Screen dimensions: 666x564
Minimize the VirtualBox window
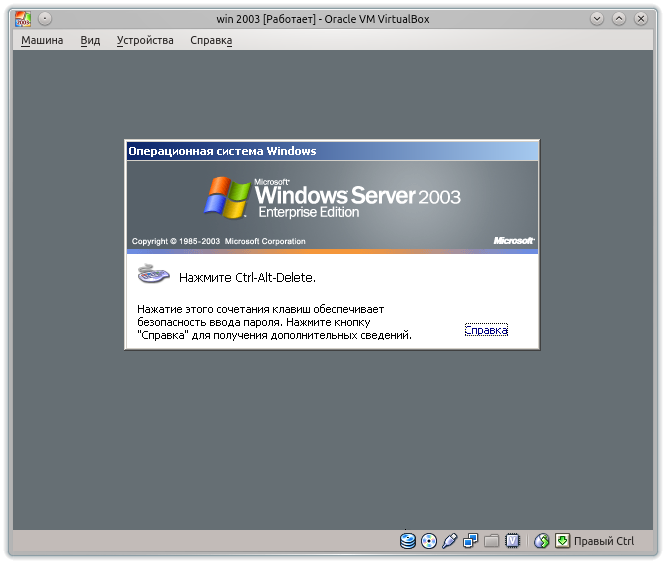click(x=597, y=19)
